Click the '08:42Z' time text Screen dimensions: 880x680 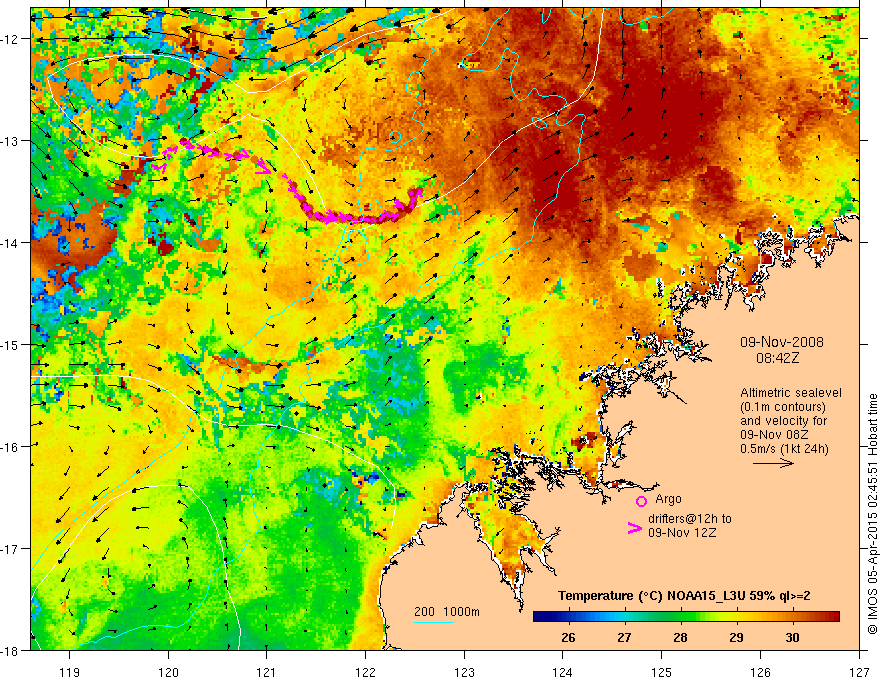tap(777, 358)
